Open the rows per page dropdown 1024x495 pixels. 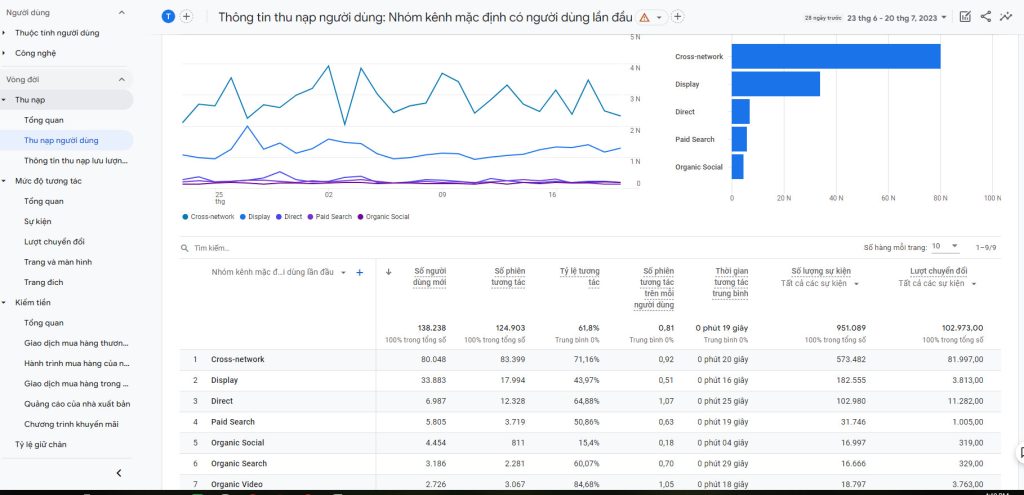coord(945,246)
